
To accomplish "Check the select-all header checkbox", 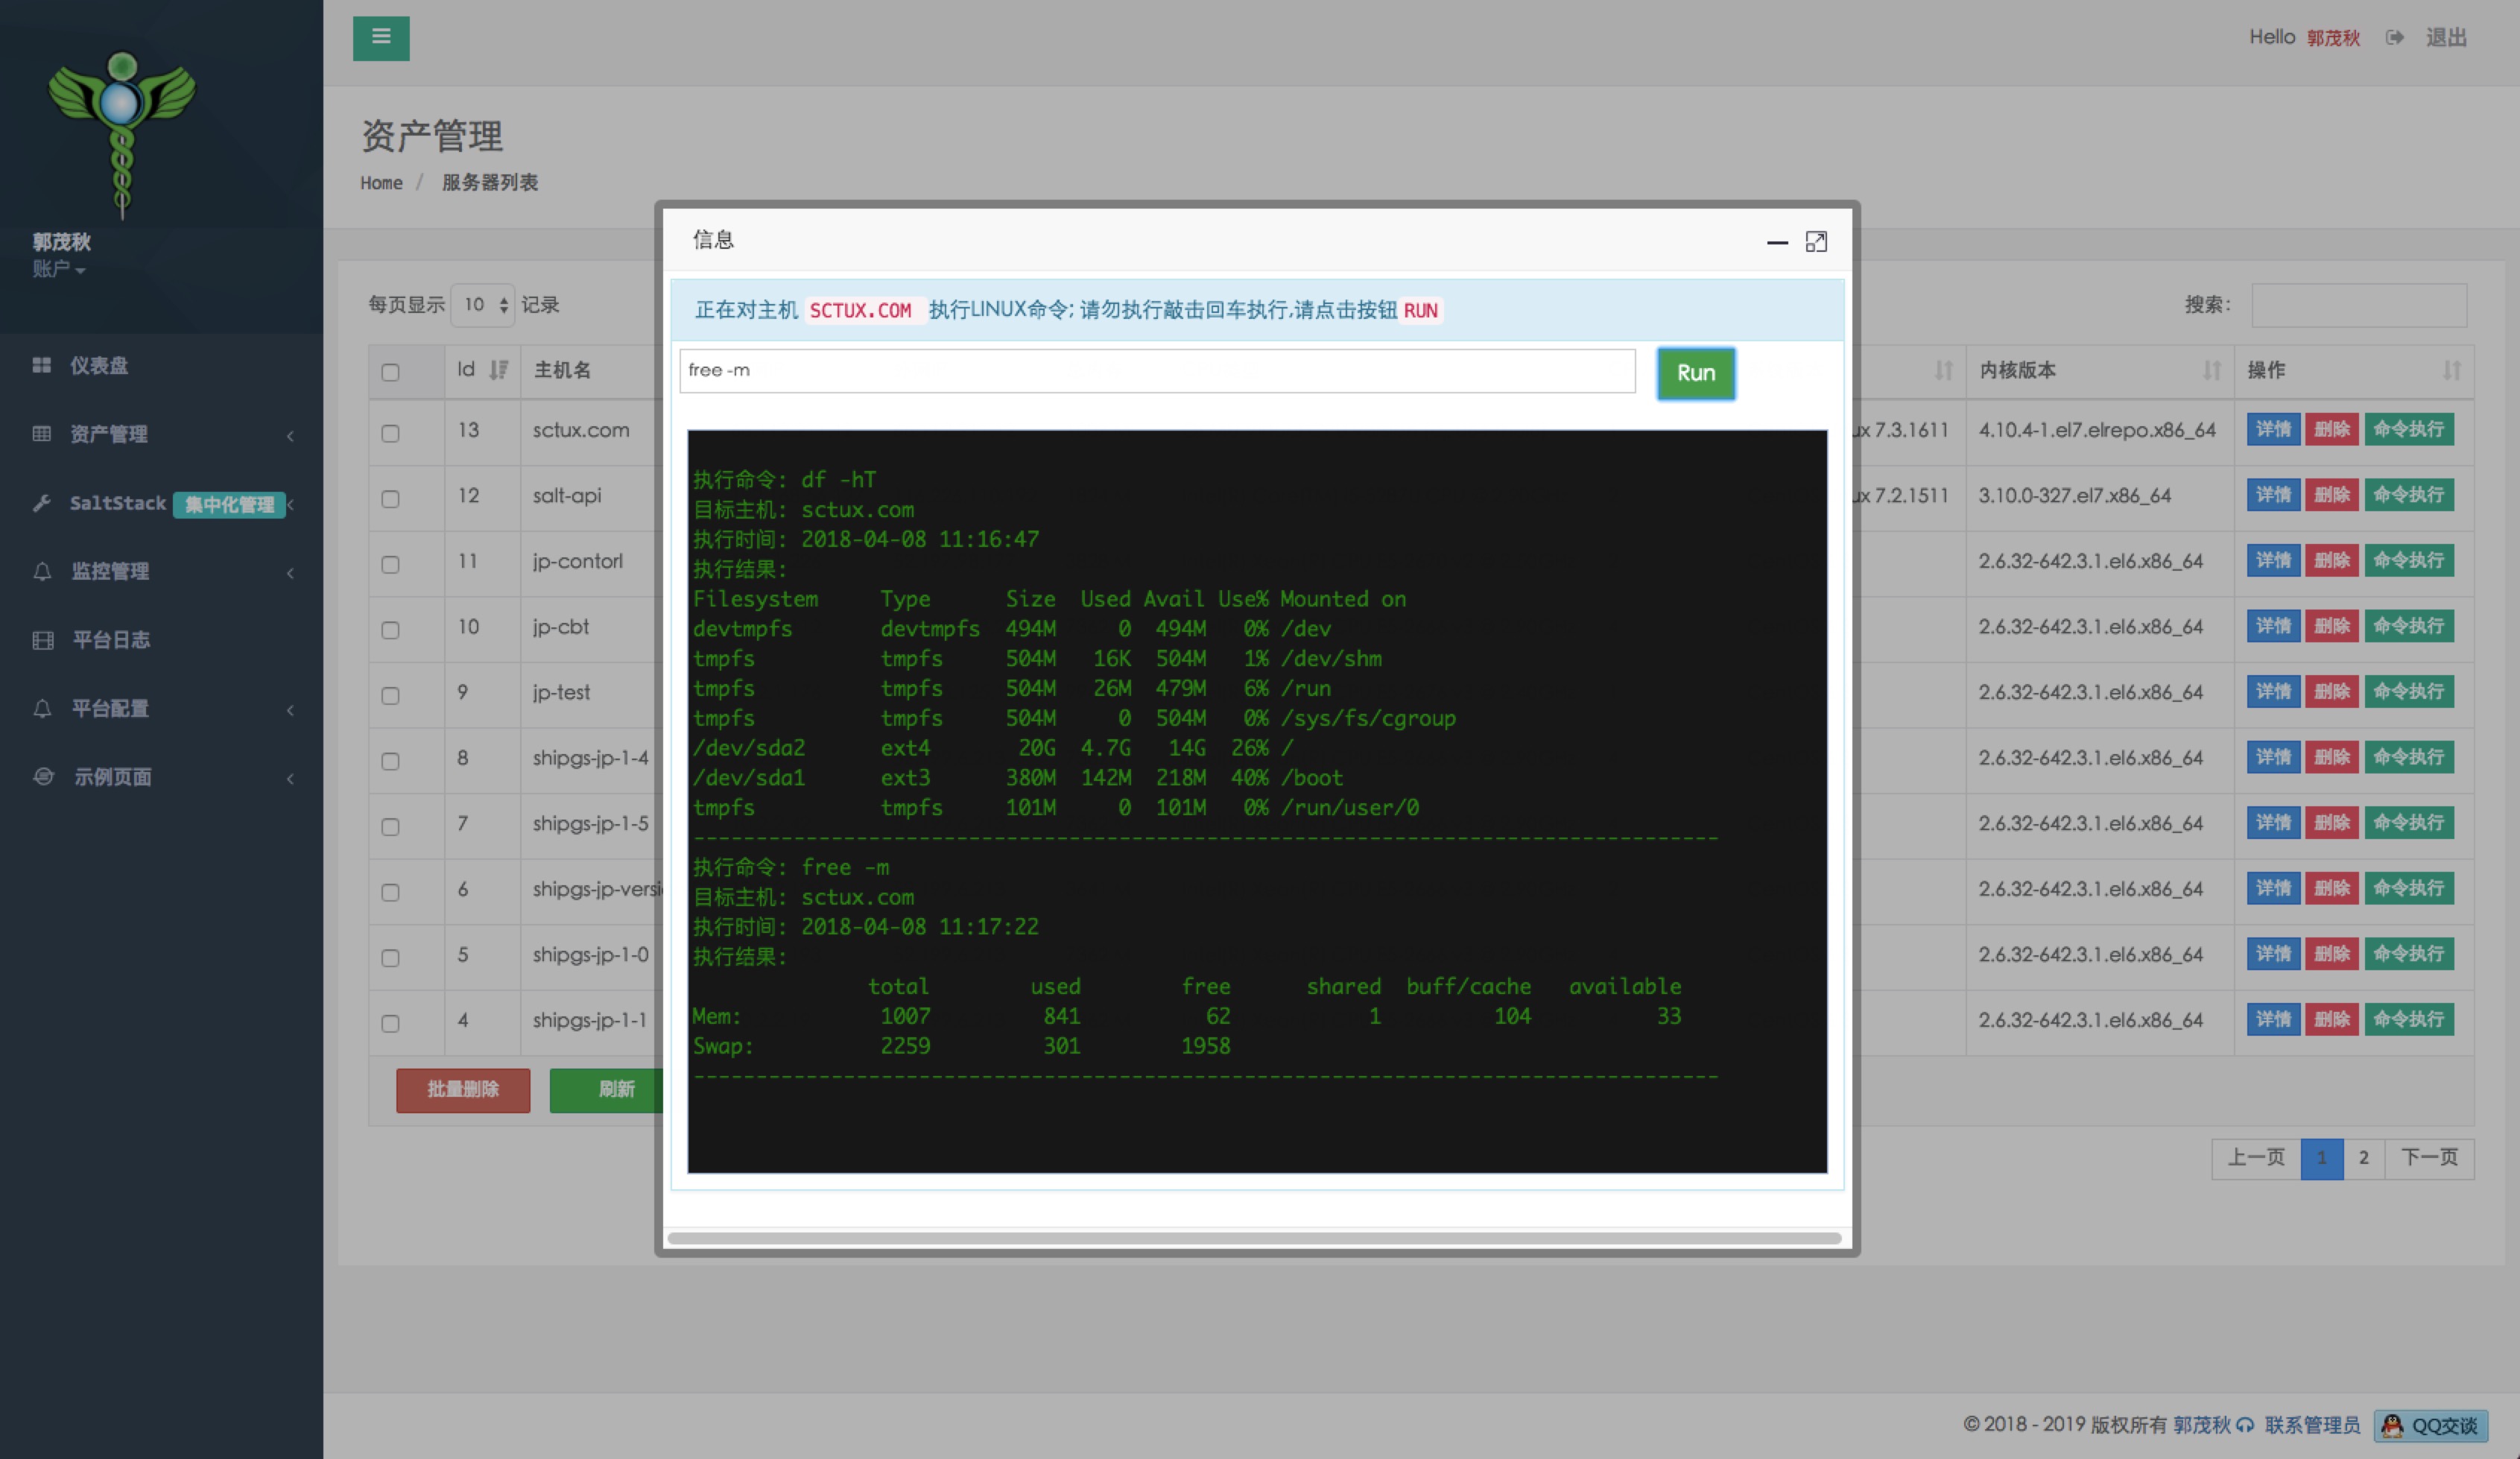I will 390,372.
